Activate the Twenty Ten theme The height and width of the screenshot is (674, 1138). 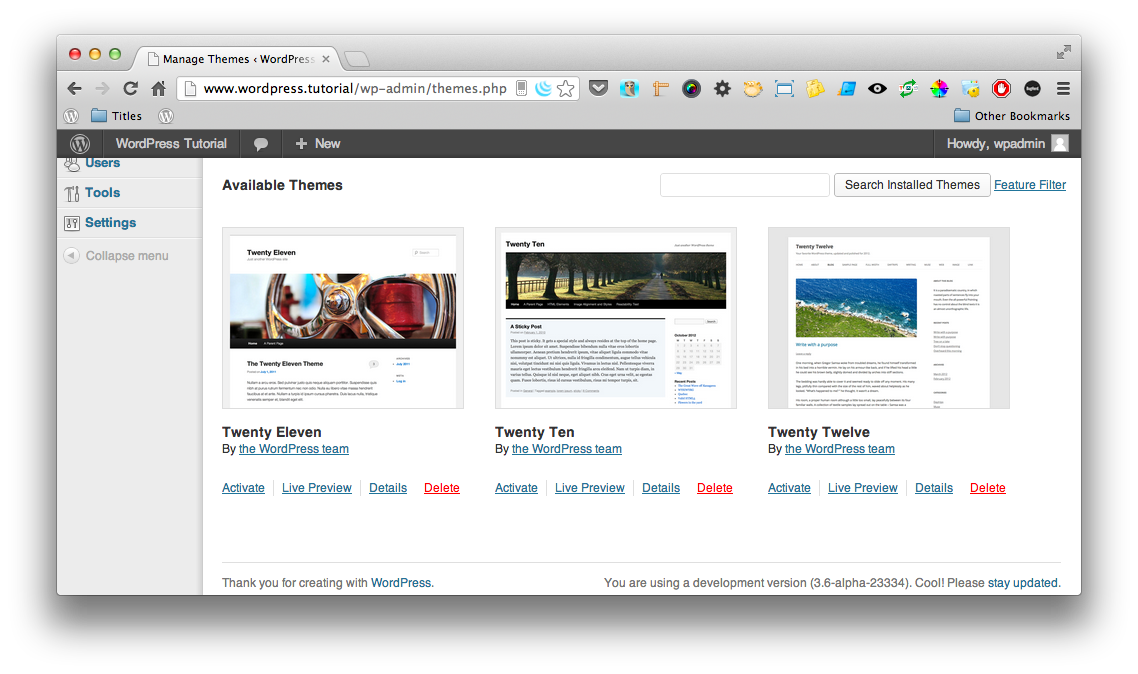pyautogui.click(x=516, y=488)
